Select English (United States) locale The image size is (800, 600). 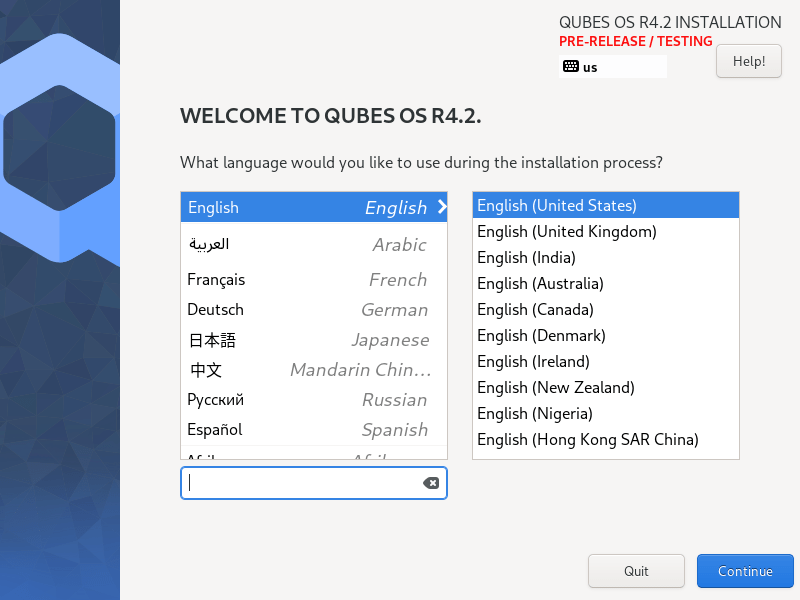click(606, 205)
